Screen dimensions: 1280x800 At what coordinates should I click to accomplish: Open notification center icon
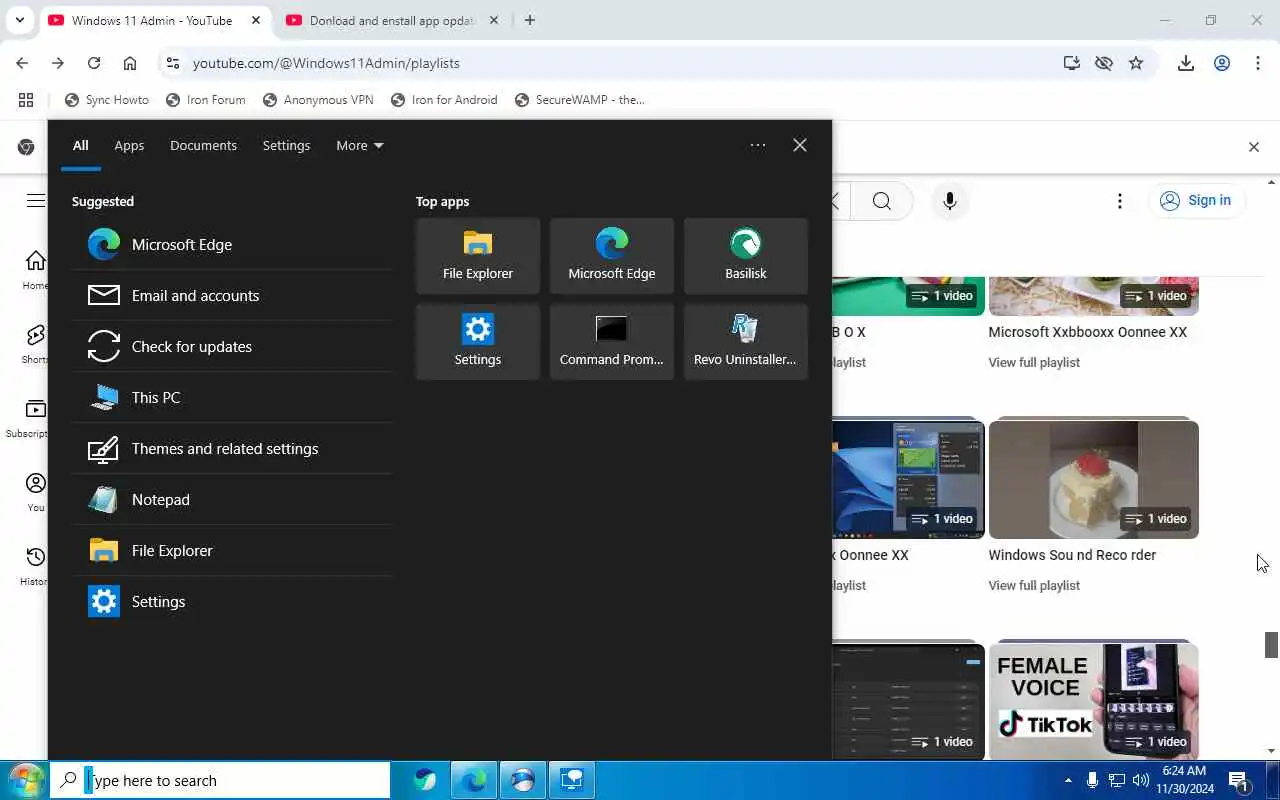point(1238,780)
